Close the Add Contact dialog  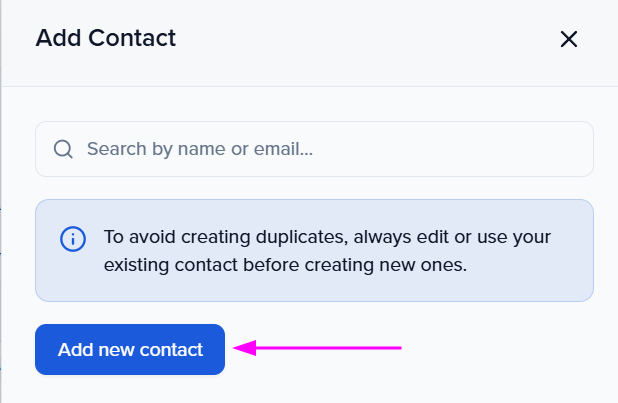[x=569, y=39]
